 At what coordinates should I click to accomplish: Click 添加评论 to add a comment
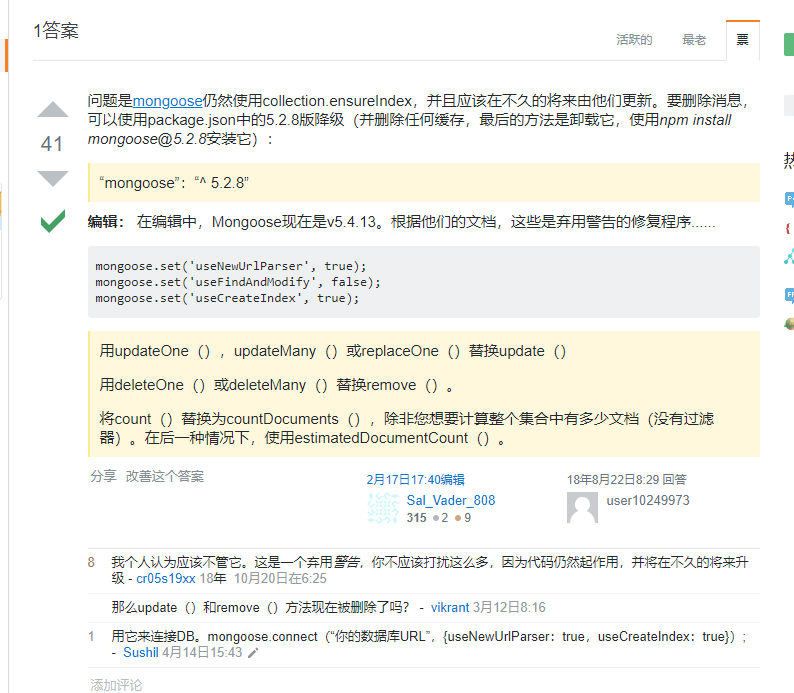116,685
